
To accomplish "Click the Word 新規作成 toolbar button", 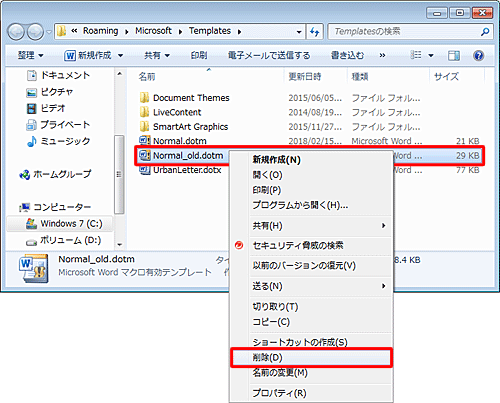I will (88, 55).
